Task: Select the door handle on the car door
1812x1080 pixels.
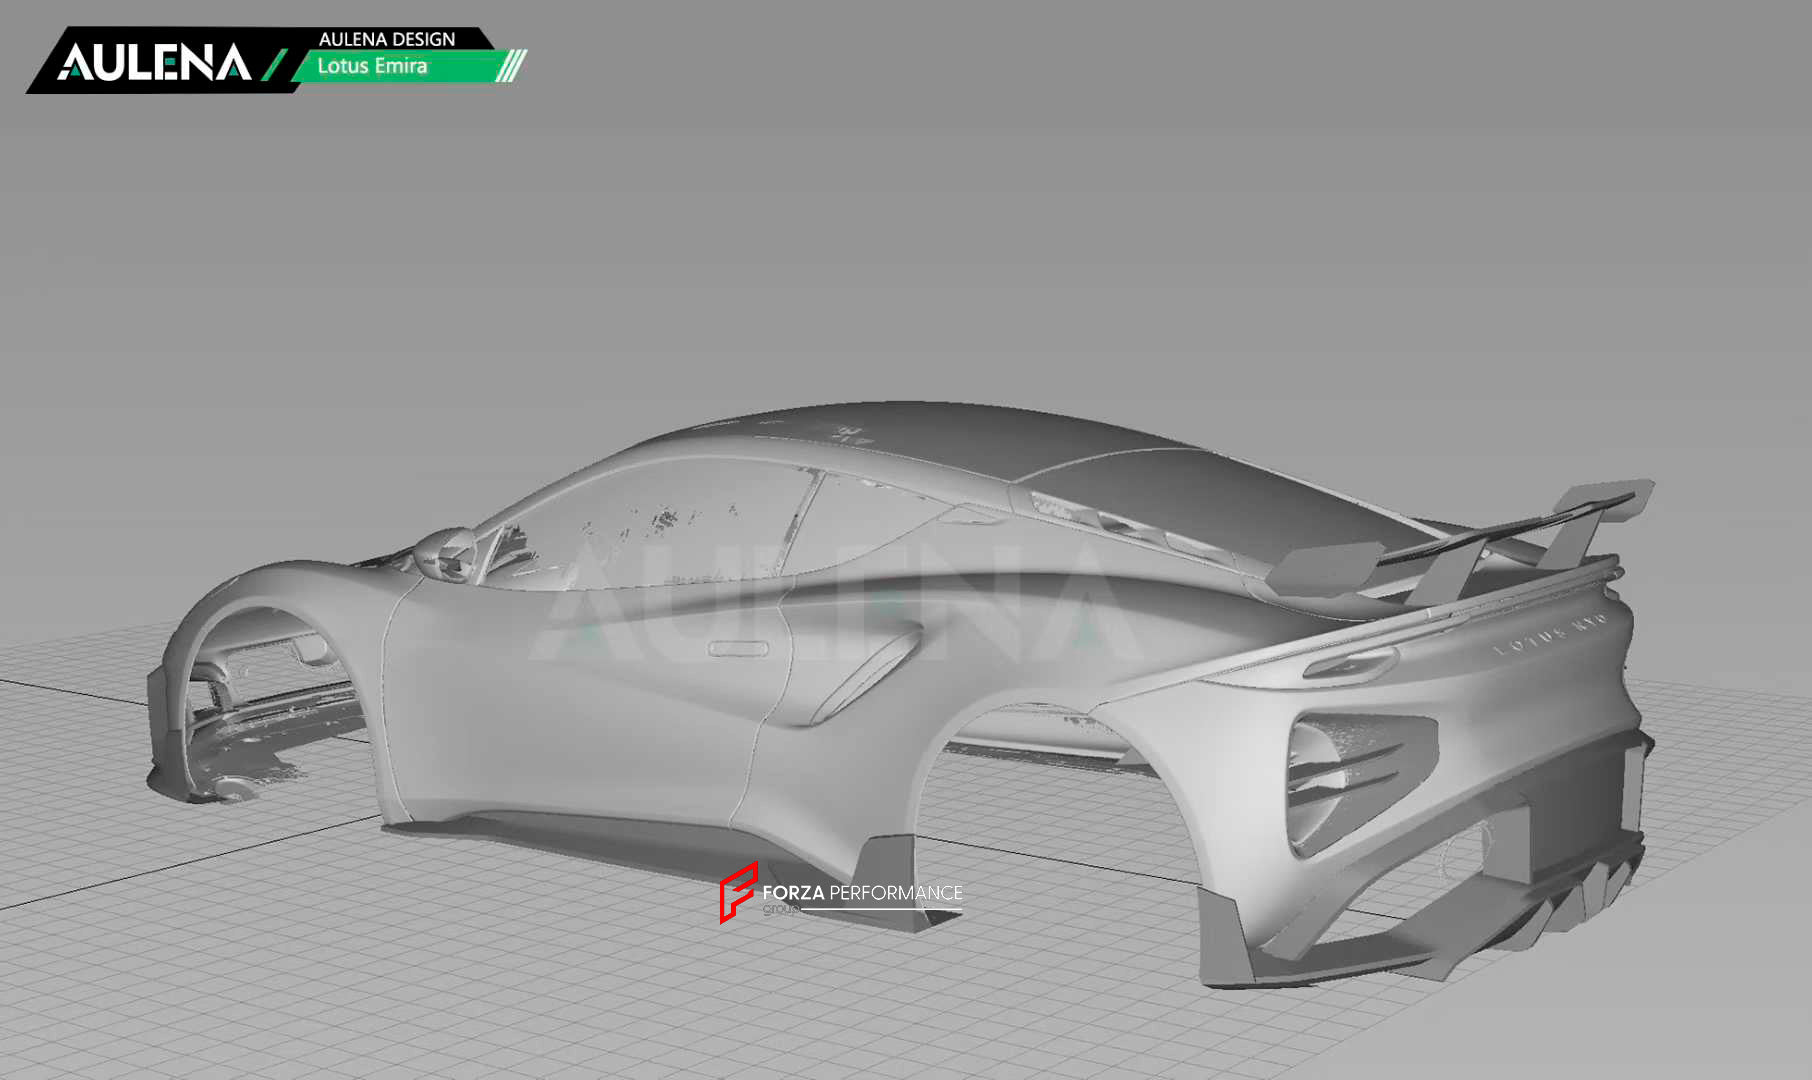Action: (x=738, y=649)
